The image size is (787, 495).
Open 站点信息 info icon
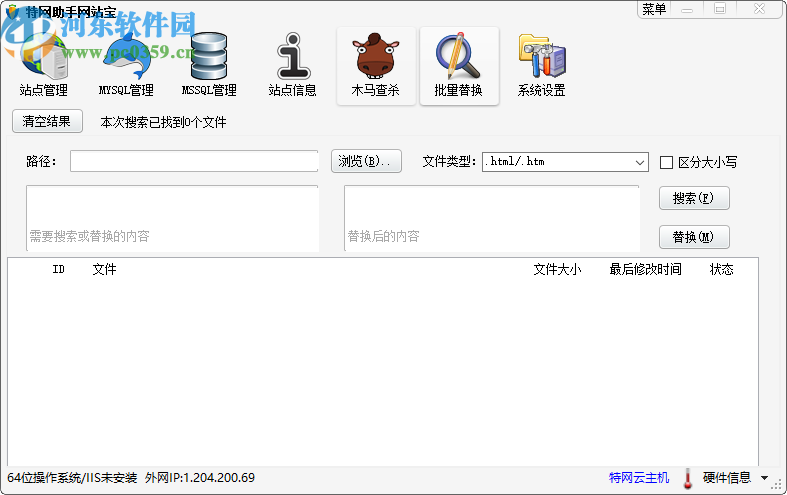tap(293, 65)
